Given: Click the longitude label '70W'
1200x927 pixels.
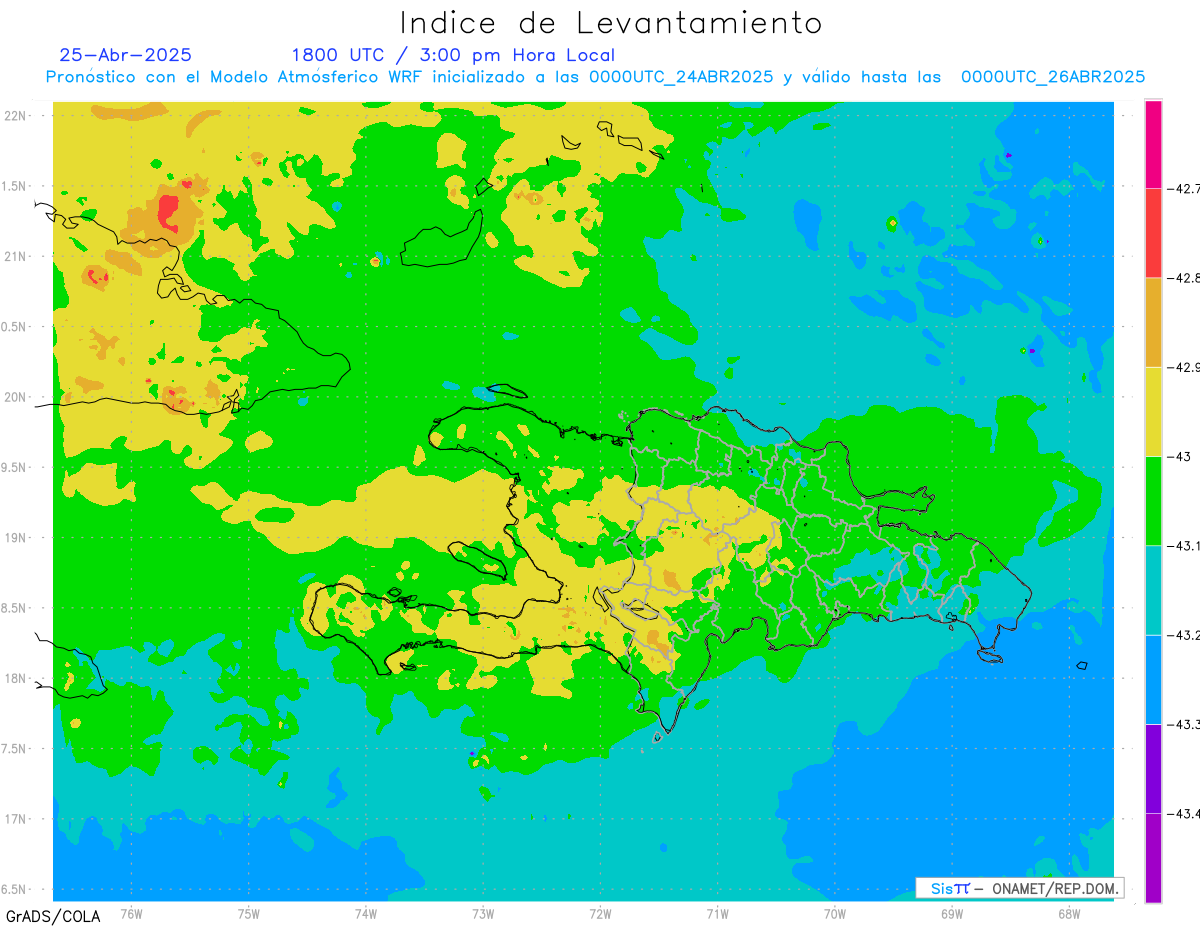Looking at the screenshot, I should point(835,913).
